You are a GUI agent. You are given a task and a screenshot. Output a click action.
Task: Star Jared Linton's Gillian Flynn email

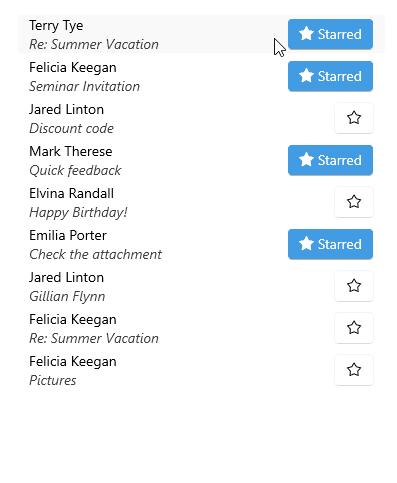coord(354,286)
